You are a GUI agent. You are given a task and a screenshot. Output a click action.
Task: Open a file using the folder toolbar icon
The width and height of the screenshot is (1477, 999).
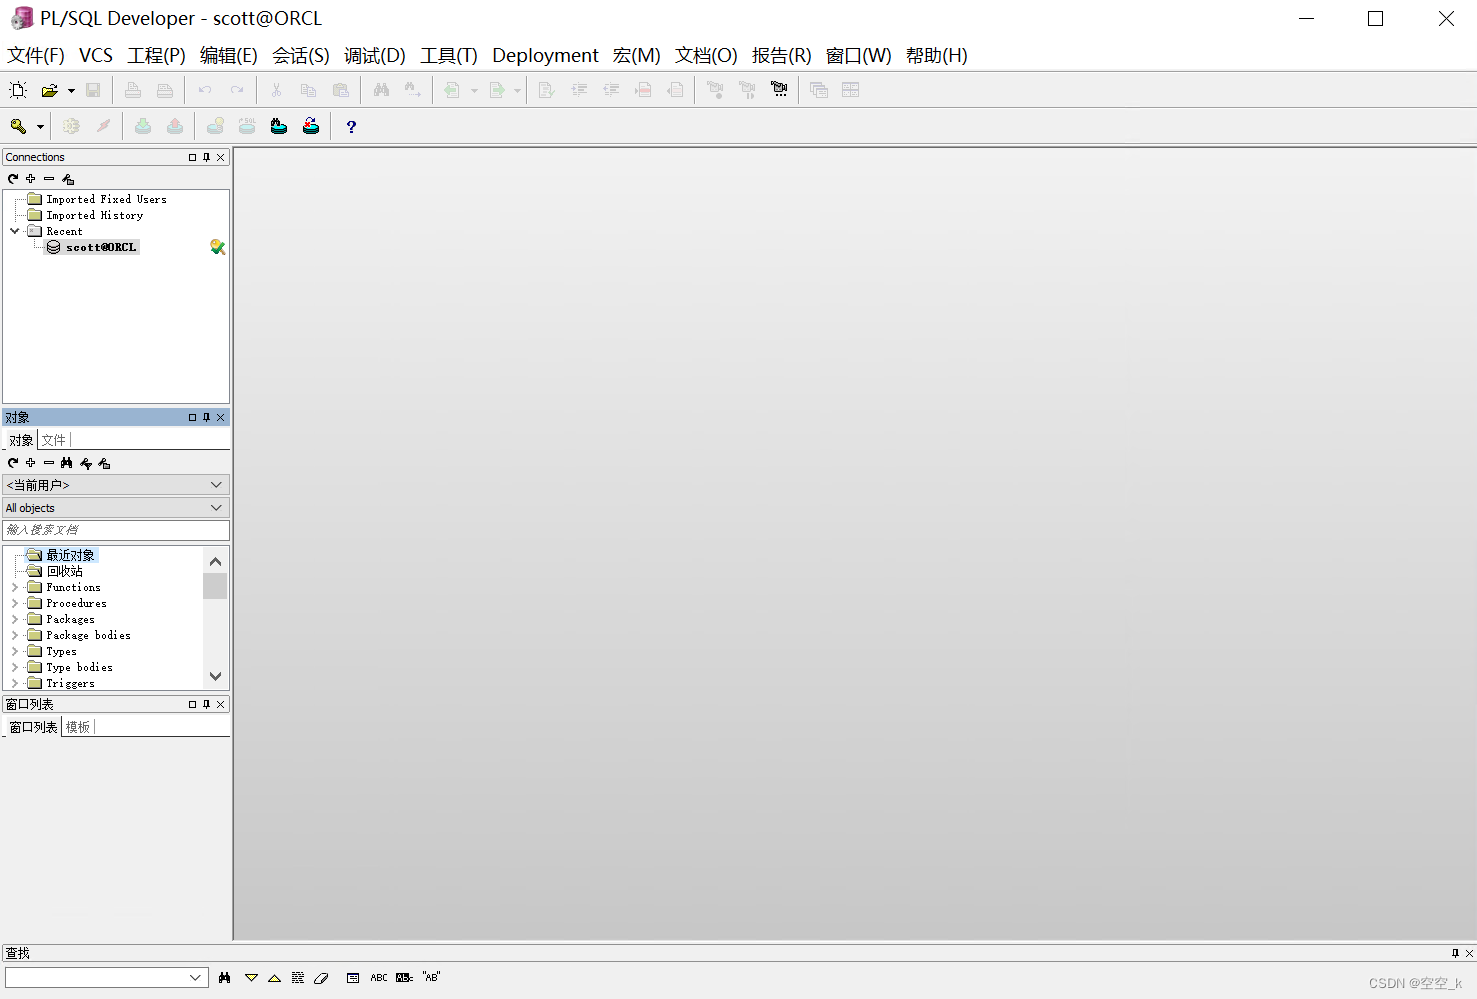click(51, 90)
